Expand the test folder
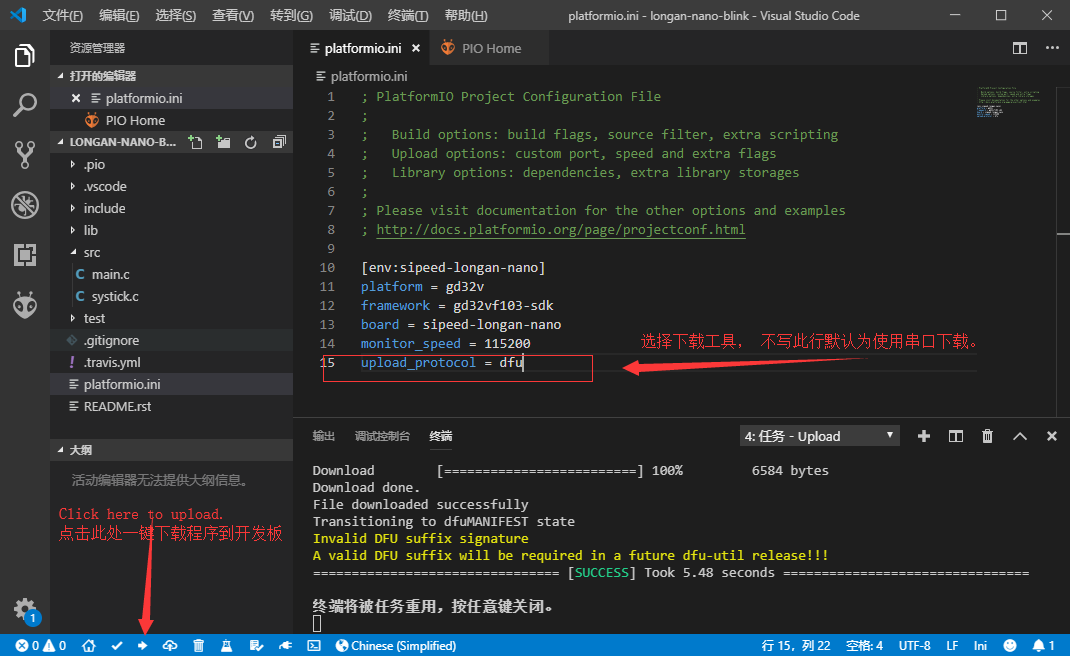This screenshot has height=656, width=1070. click(72, 318)
